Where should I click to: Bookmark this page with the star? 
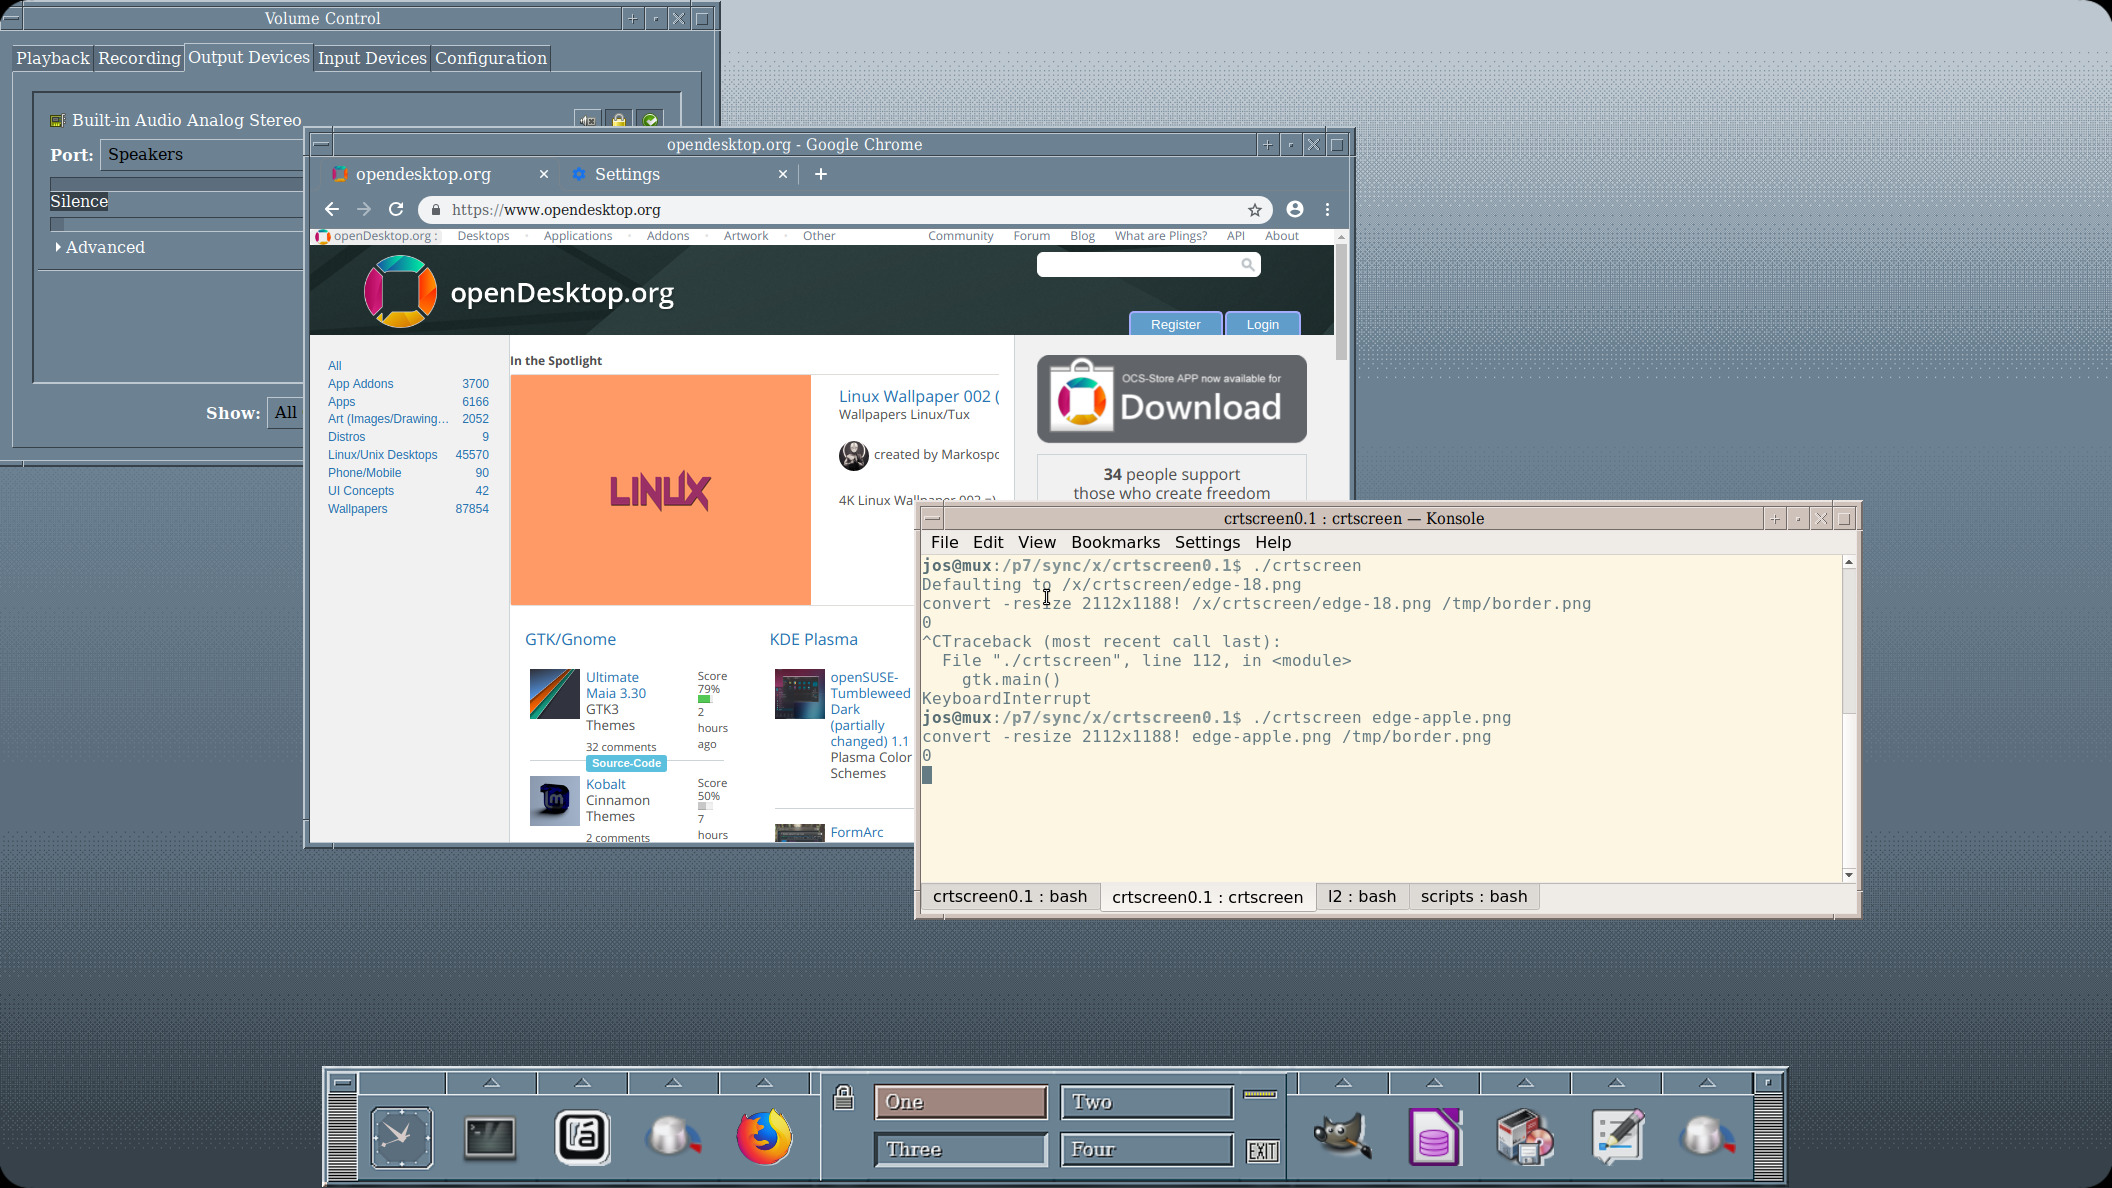pos(1254,210)
